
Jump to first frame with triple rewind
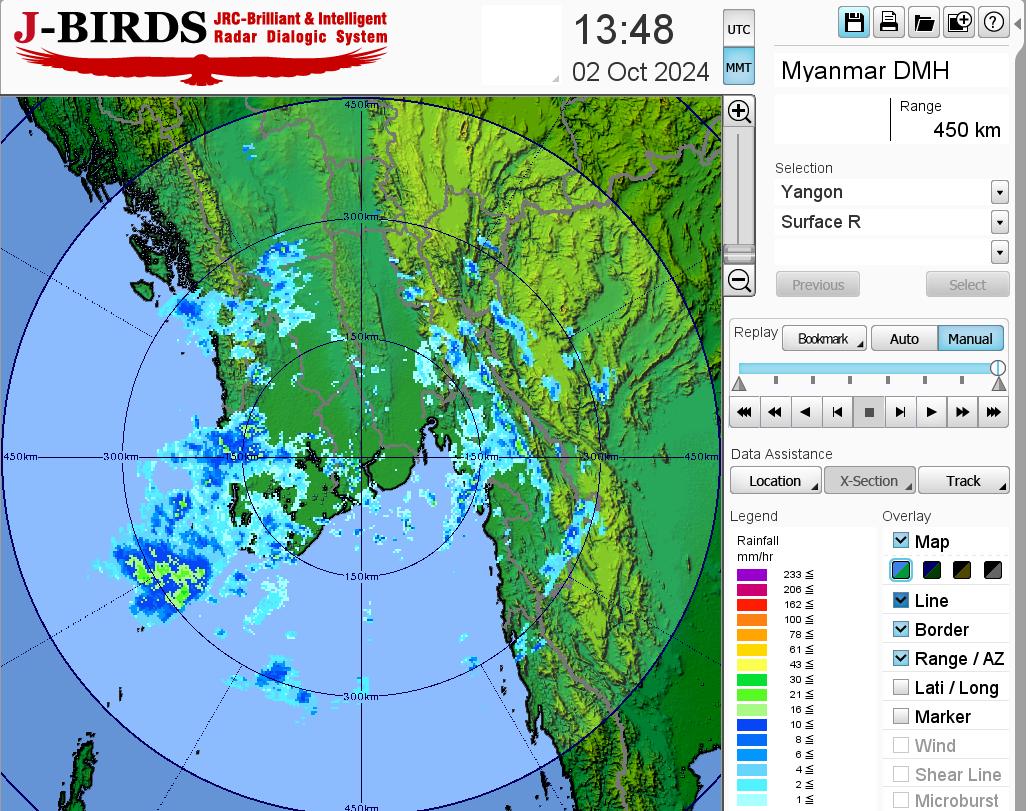click(x=744, y=412)
